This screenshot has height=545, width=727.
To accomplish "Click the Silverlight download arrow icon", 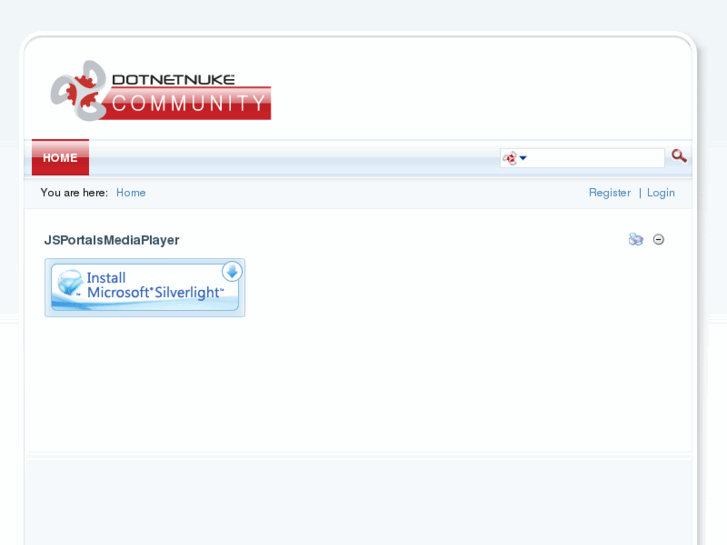I will (x=232, y=272).
